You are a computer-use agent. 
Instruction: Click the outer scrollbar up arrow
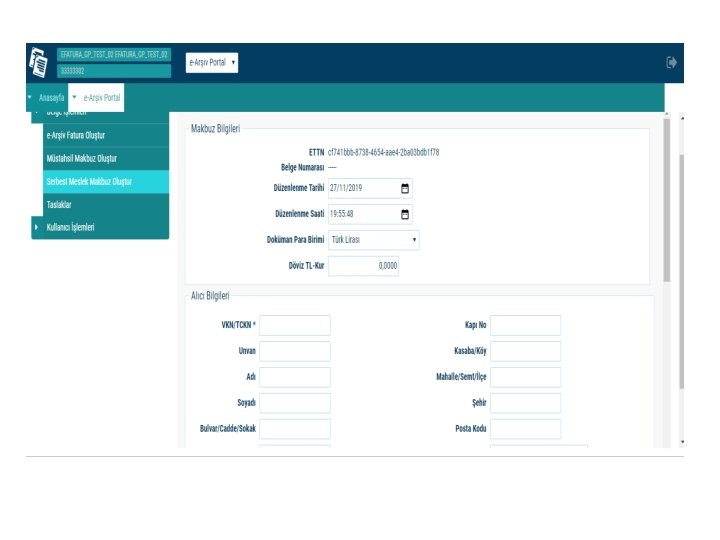[682, 118]
